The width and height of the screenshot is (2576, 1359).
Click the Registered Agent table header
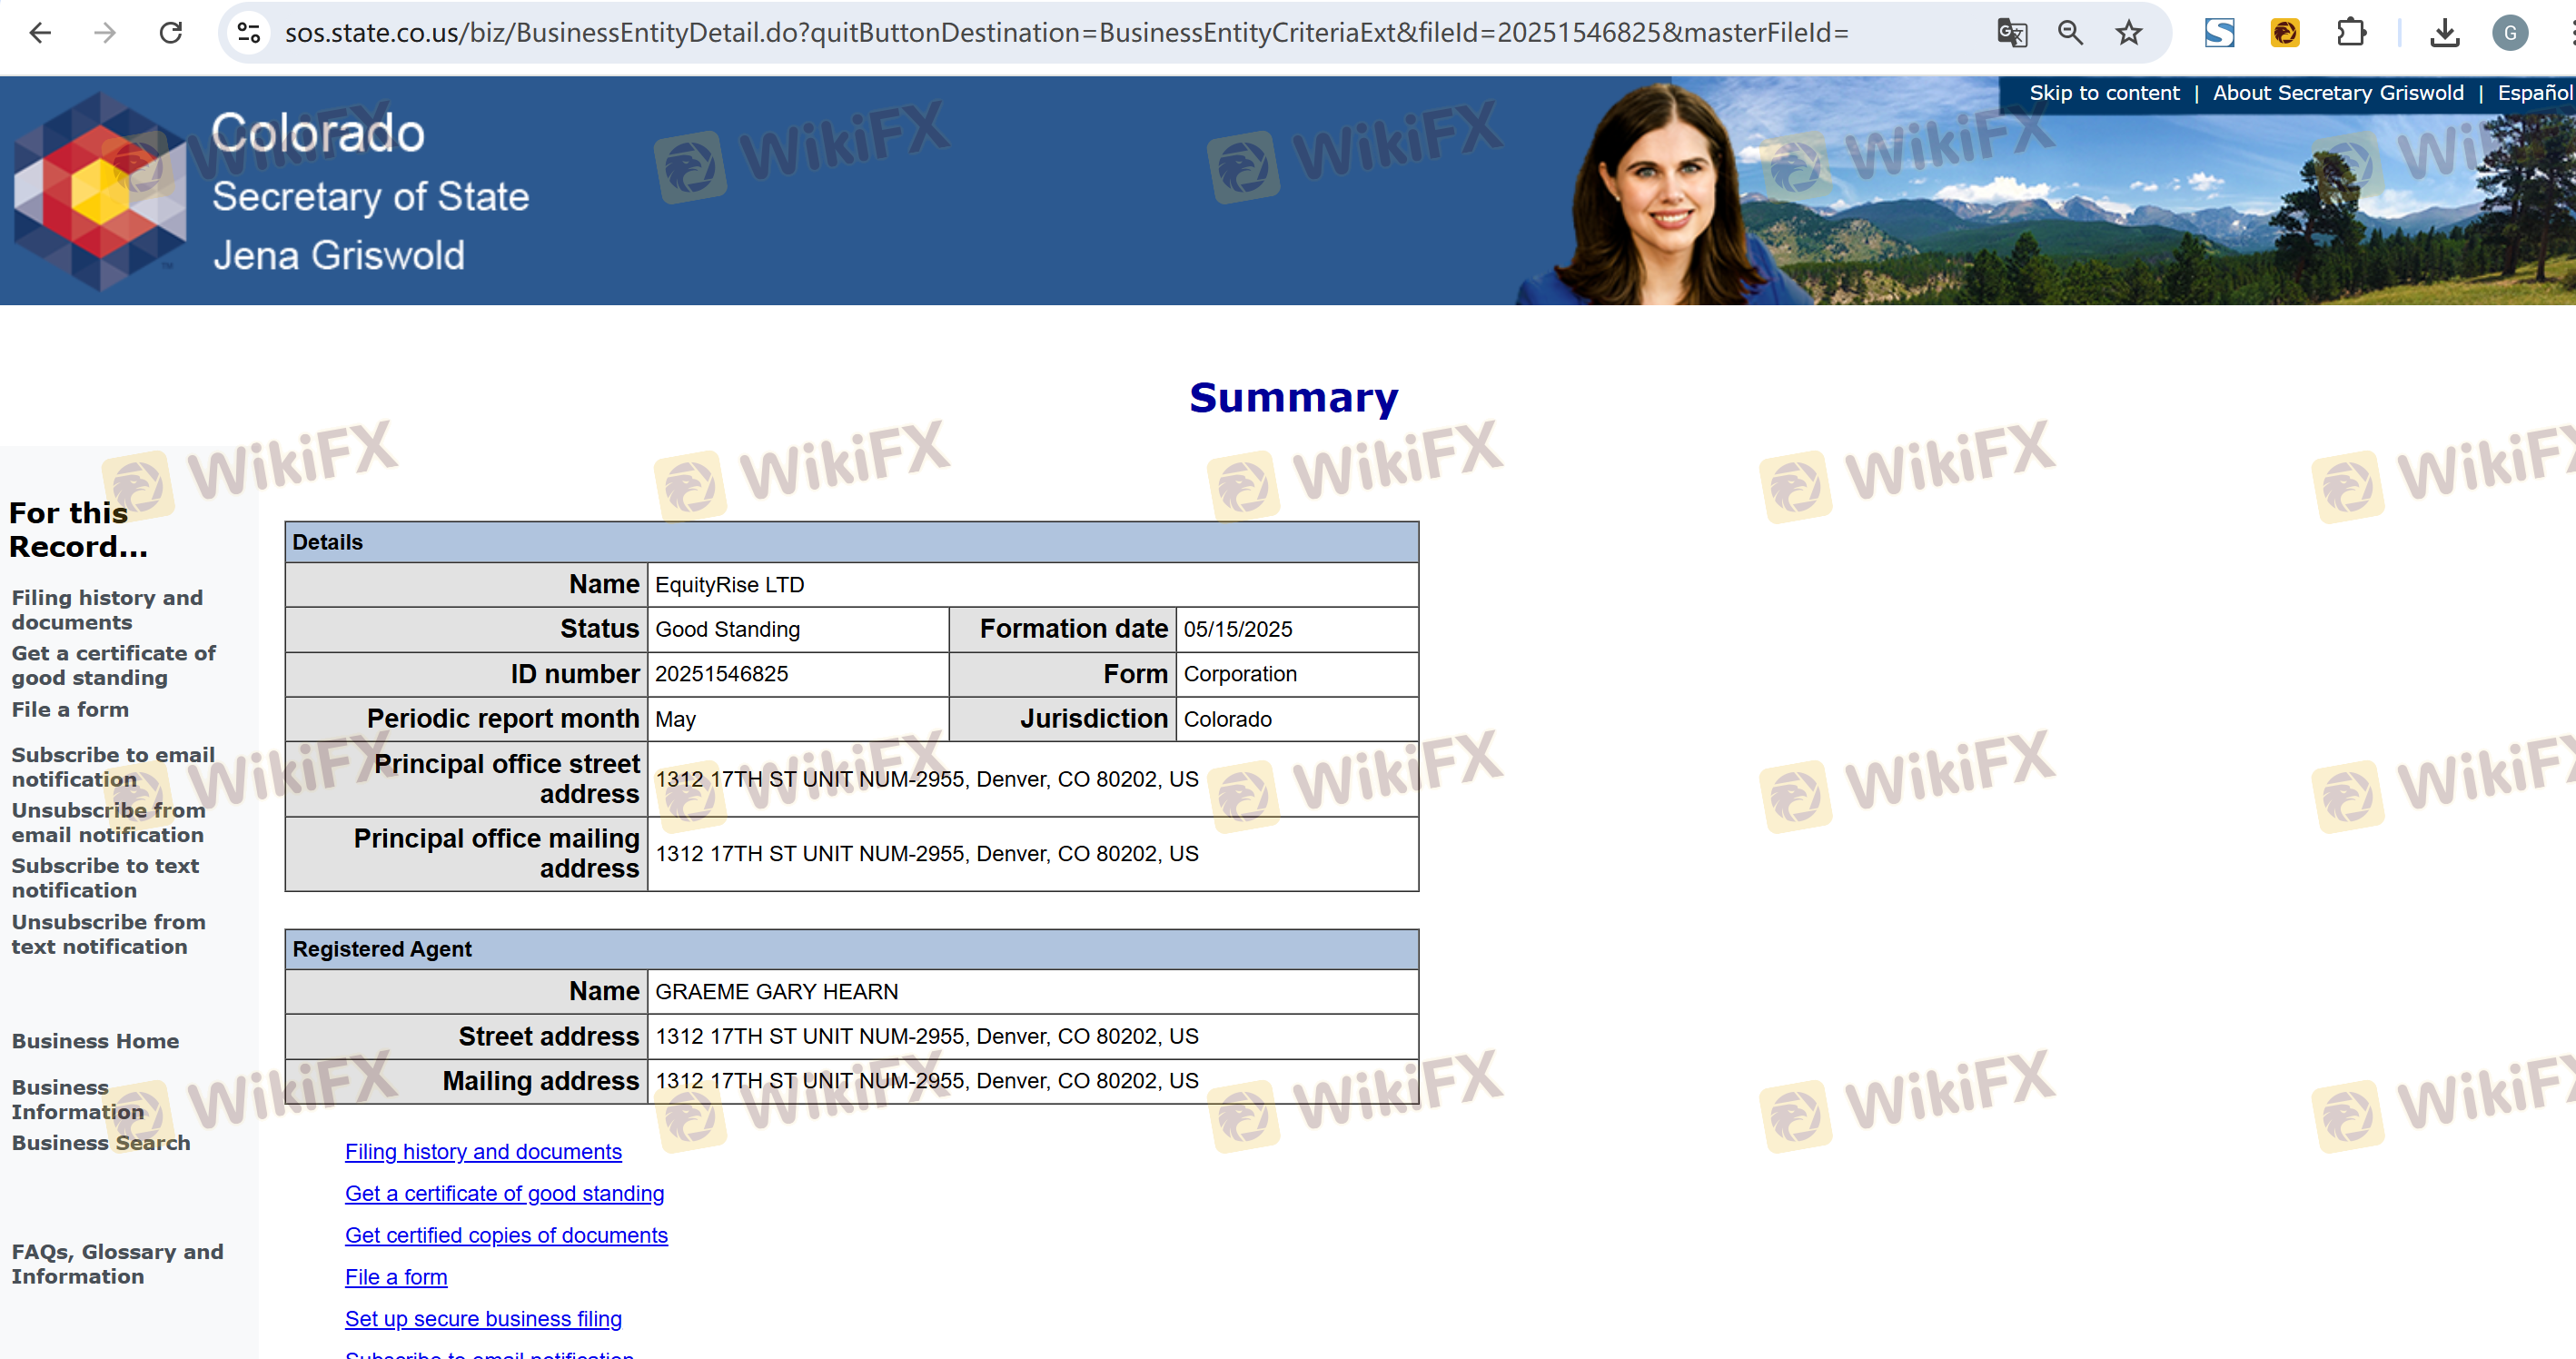[852, 949]
